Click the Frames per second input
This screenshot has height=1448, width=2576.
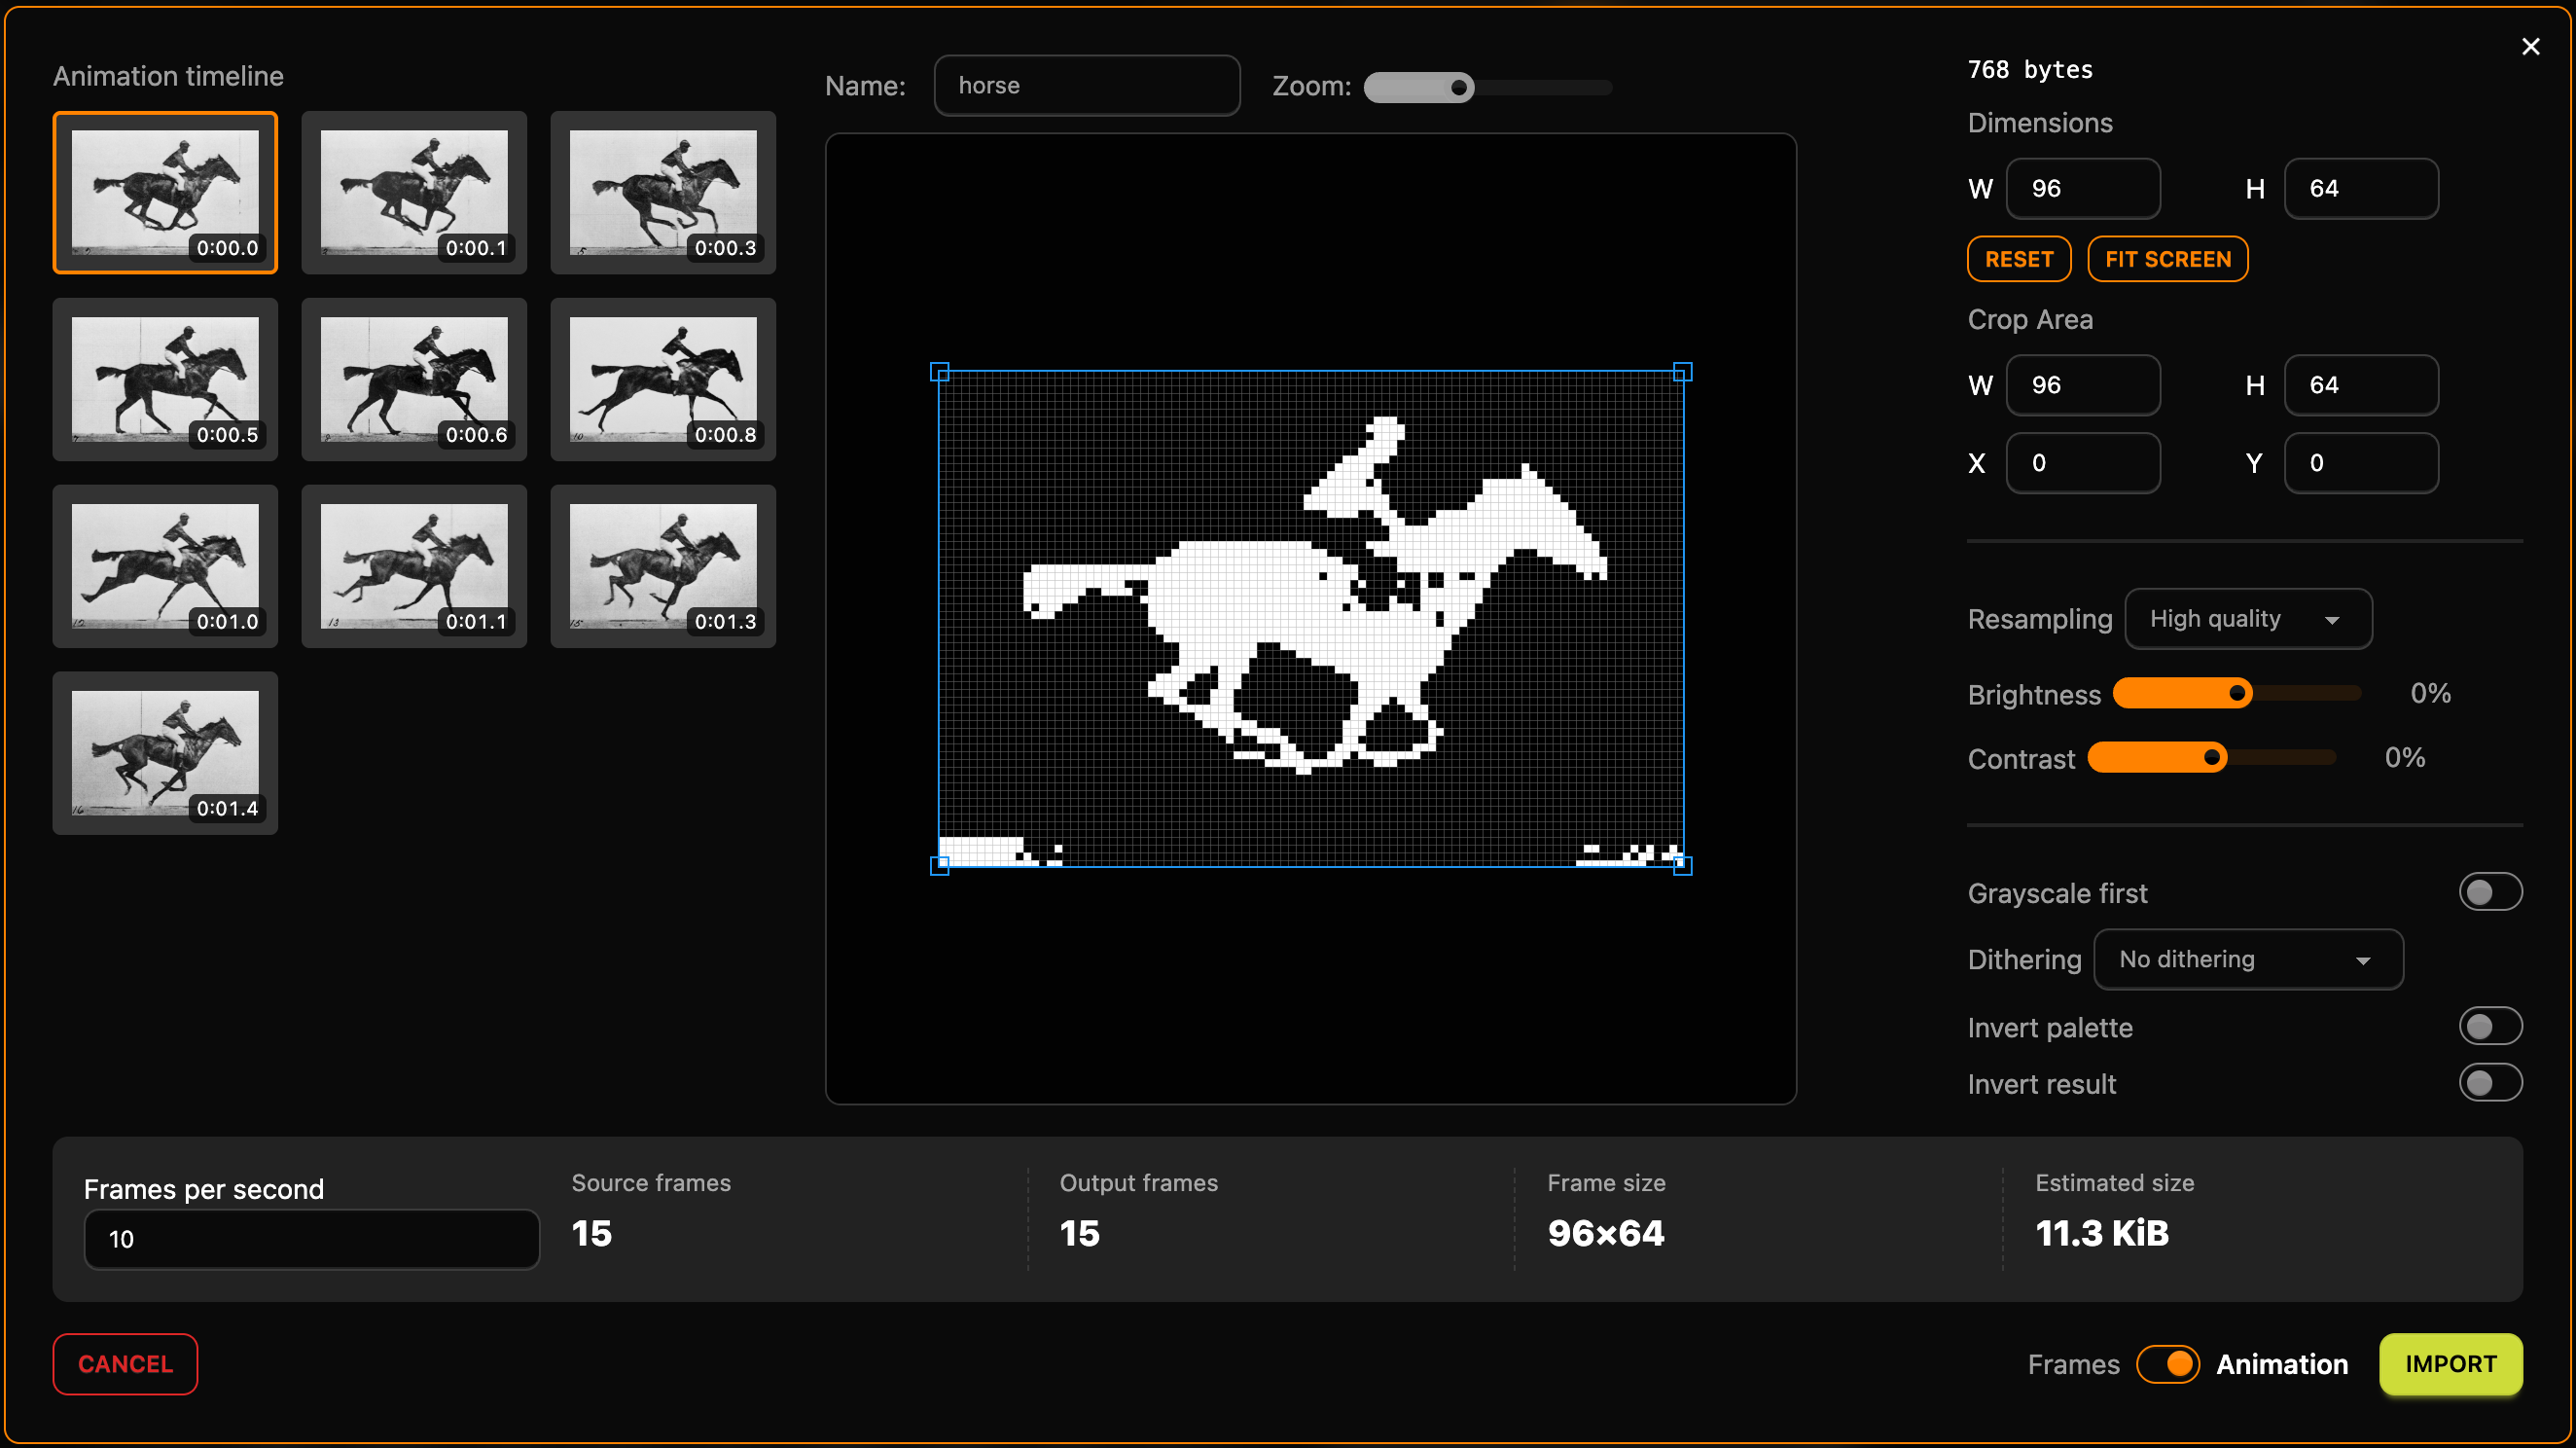click(x=312, y=1239)
